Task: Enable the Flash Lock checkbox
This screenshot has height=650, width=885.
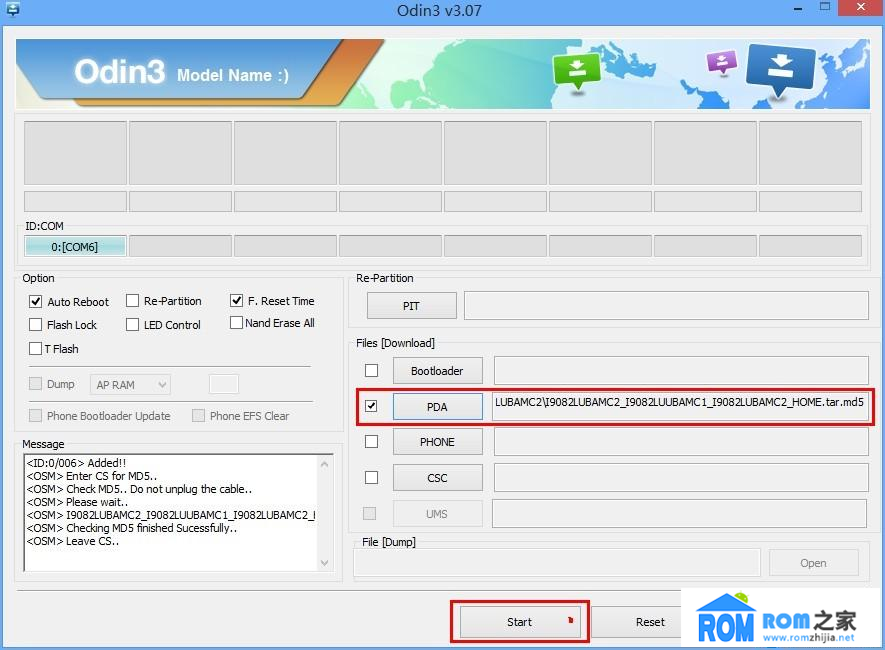Action: (36, 324)
